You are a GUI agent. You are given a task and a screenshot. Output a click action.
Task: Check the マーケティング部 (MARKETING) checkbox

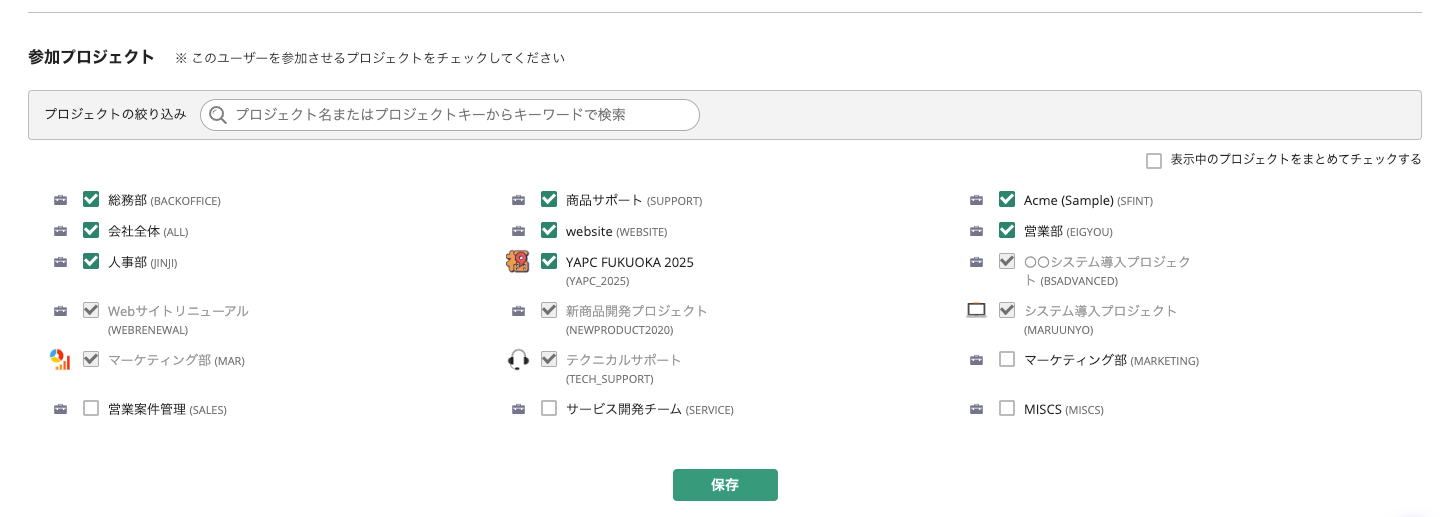(1007, 359)
